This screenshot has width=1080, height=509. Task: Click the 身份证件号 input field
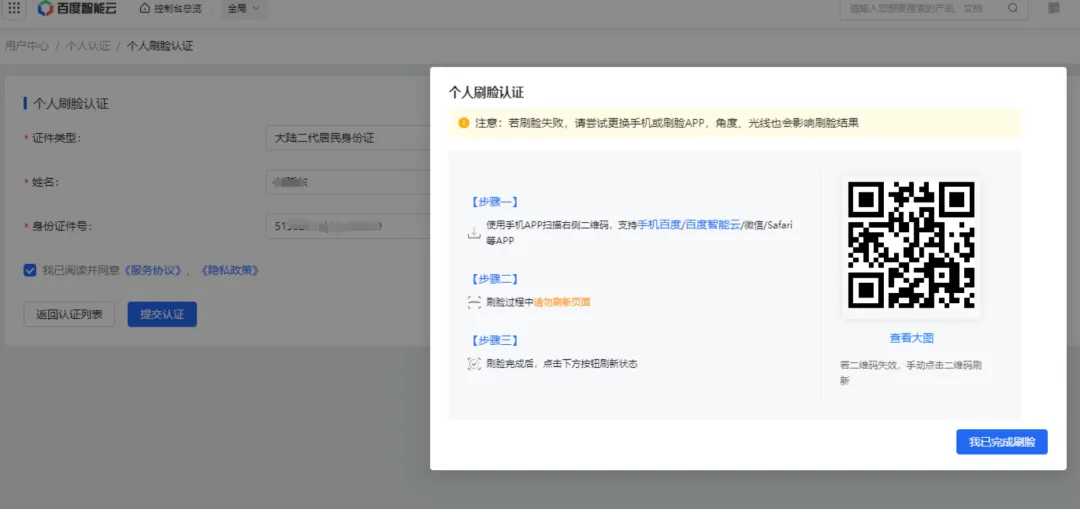pos(348,226)
